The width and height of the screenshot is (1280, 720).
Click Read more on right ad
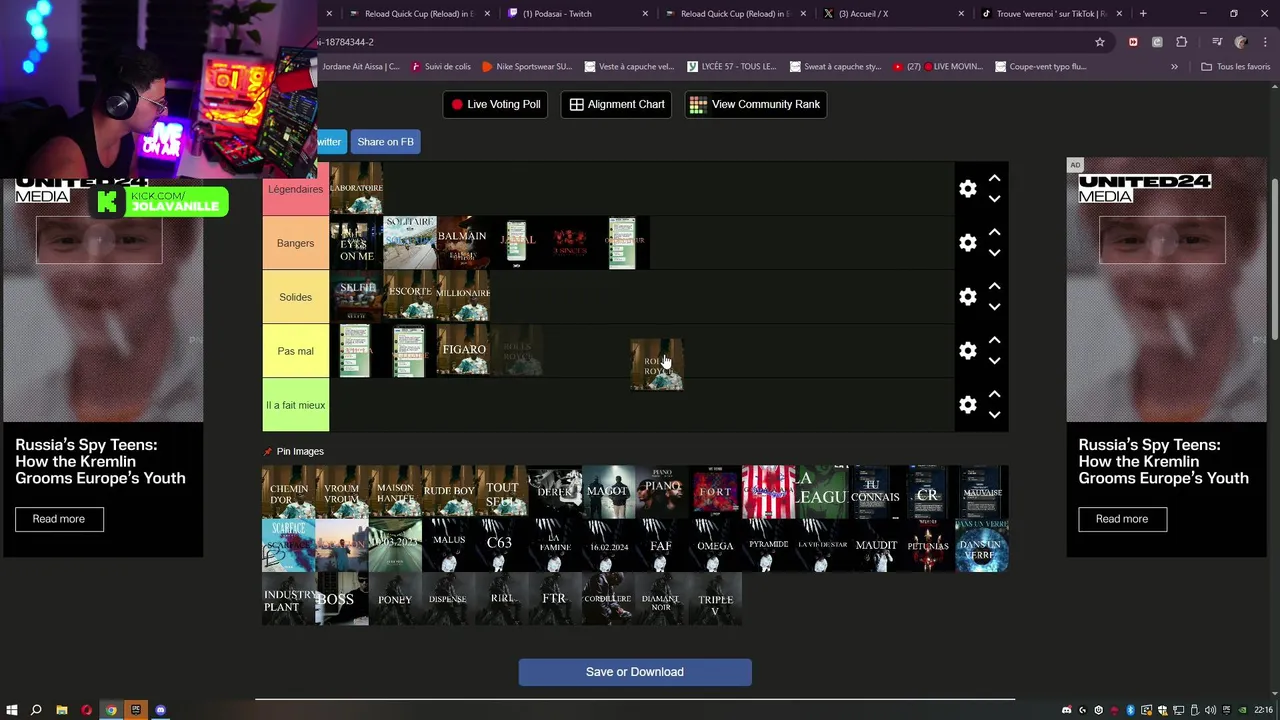1122,519
